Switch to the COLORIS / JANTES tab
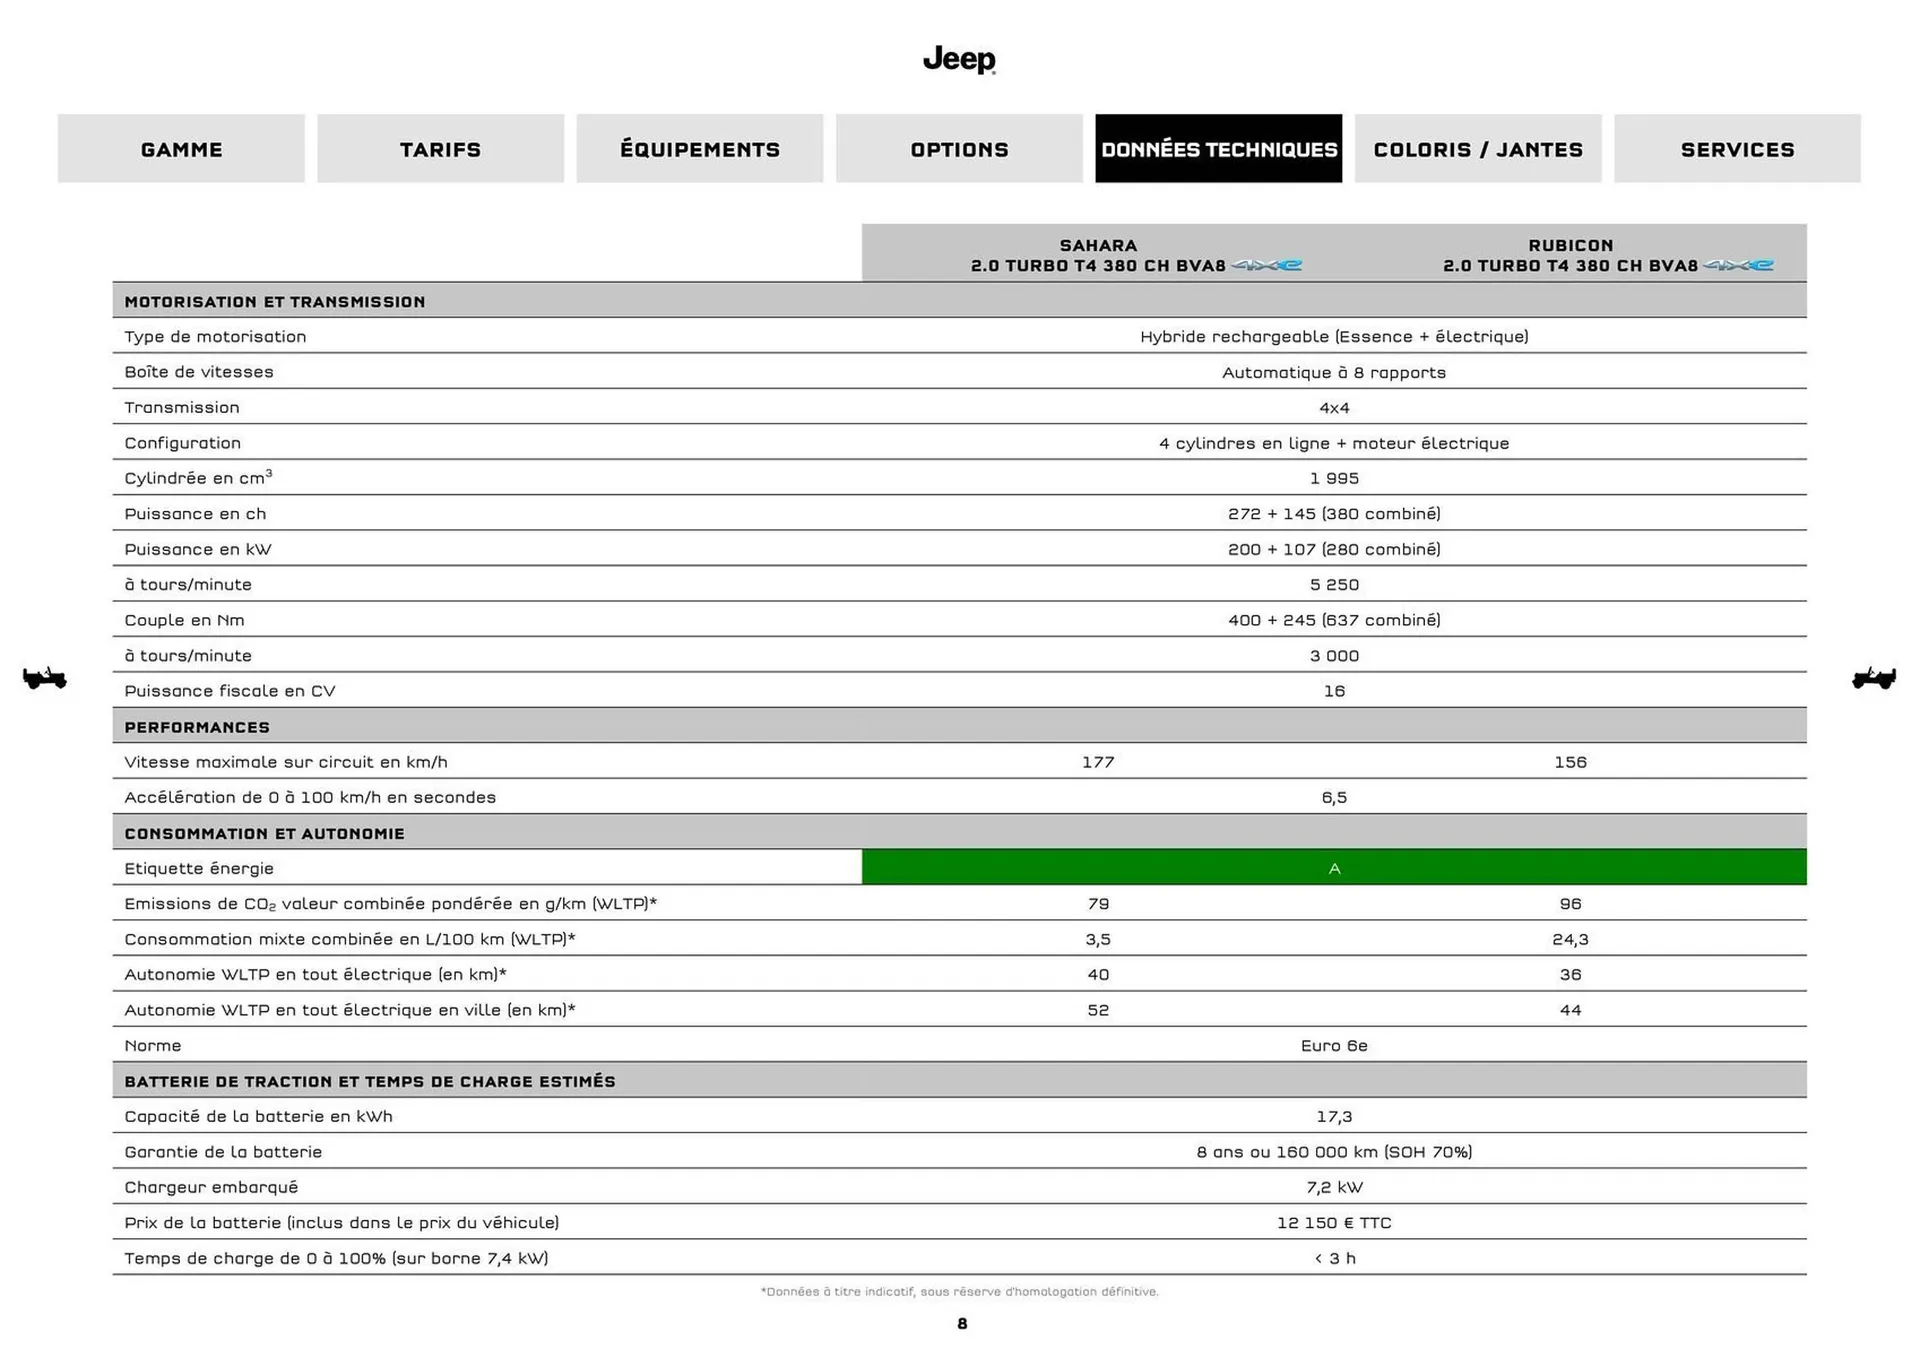 click(x=1478, y=148)
